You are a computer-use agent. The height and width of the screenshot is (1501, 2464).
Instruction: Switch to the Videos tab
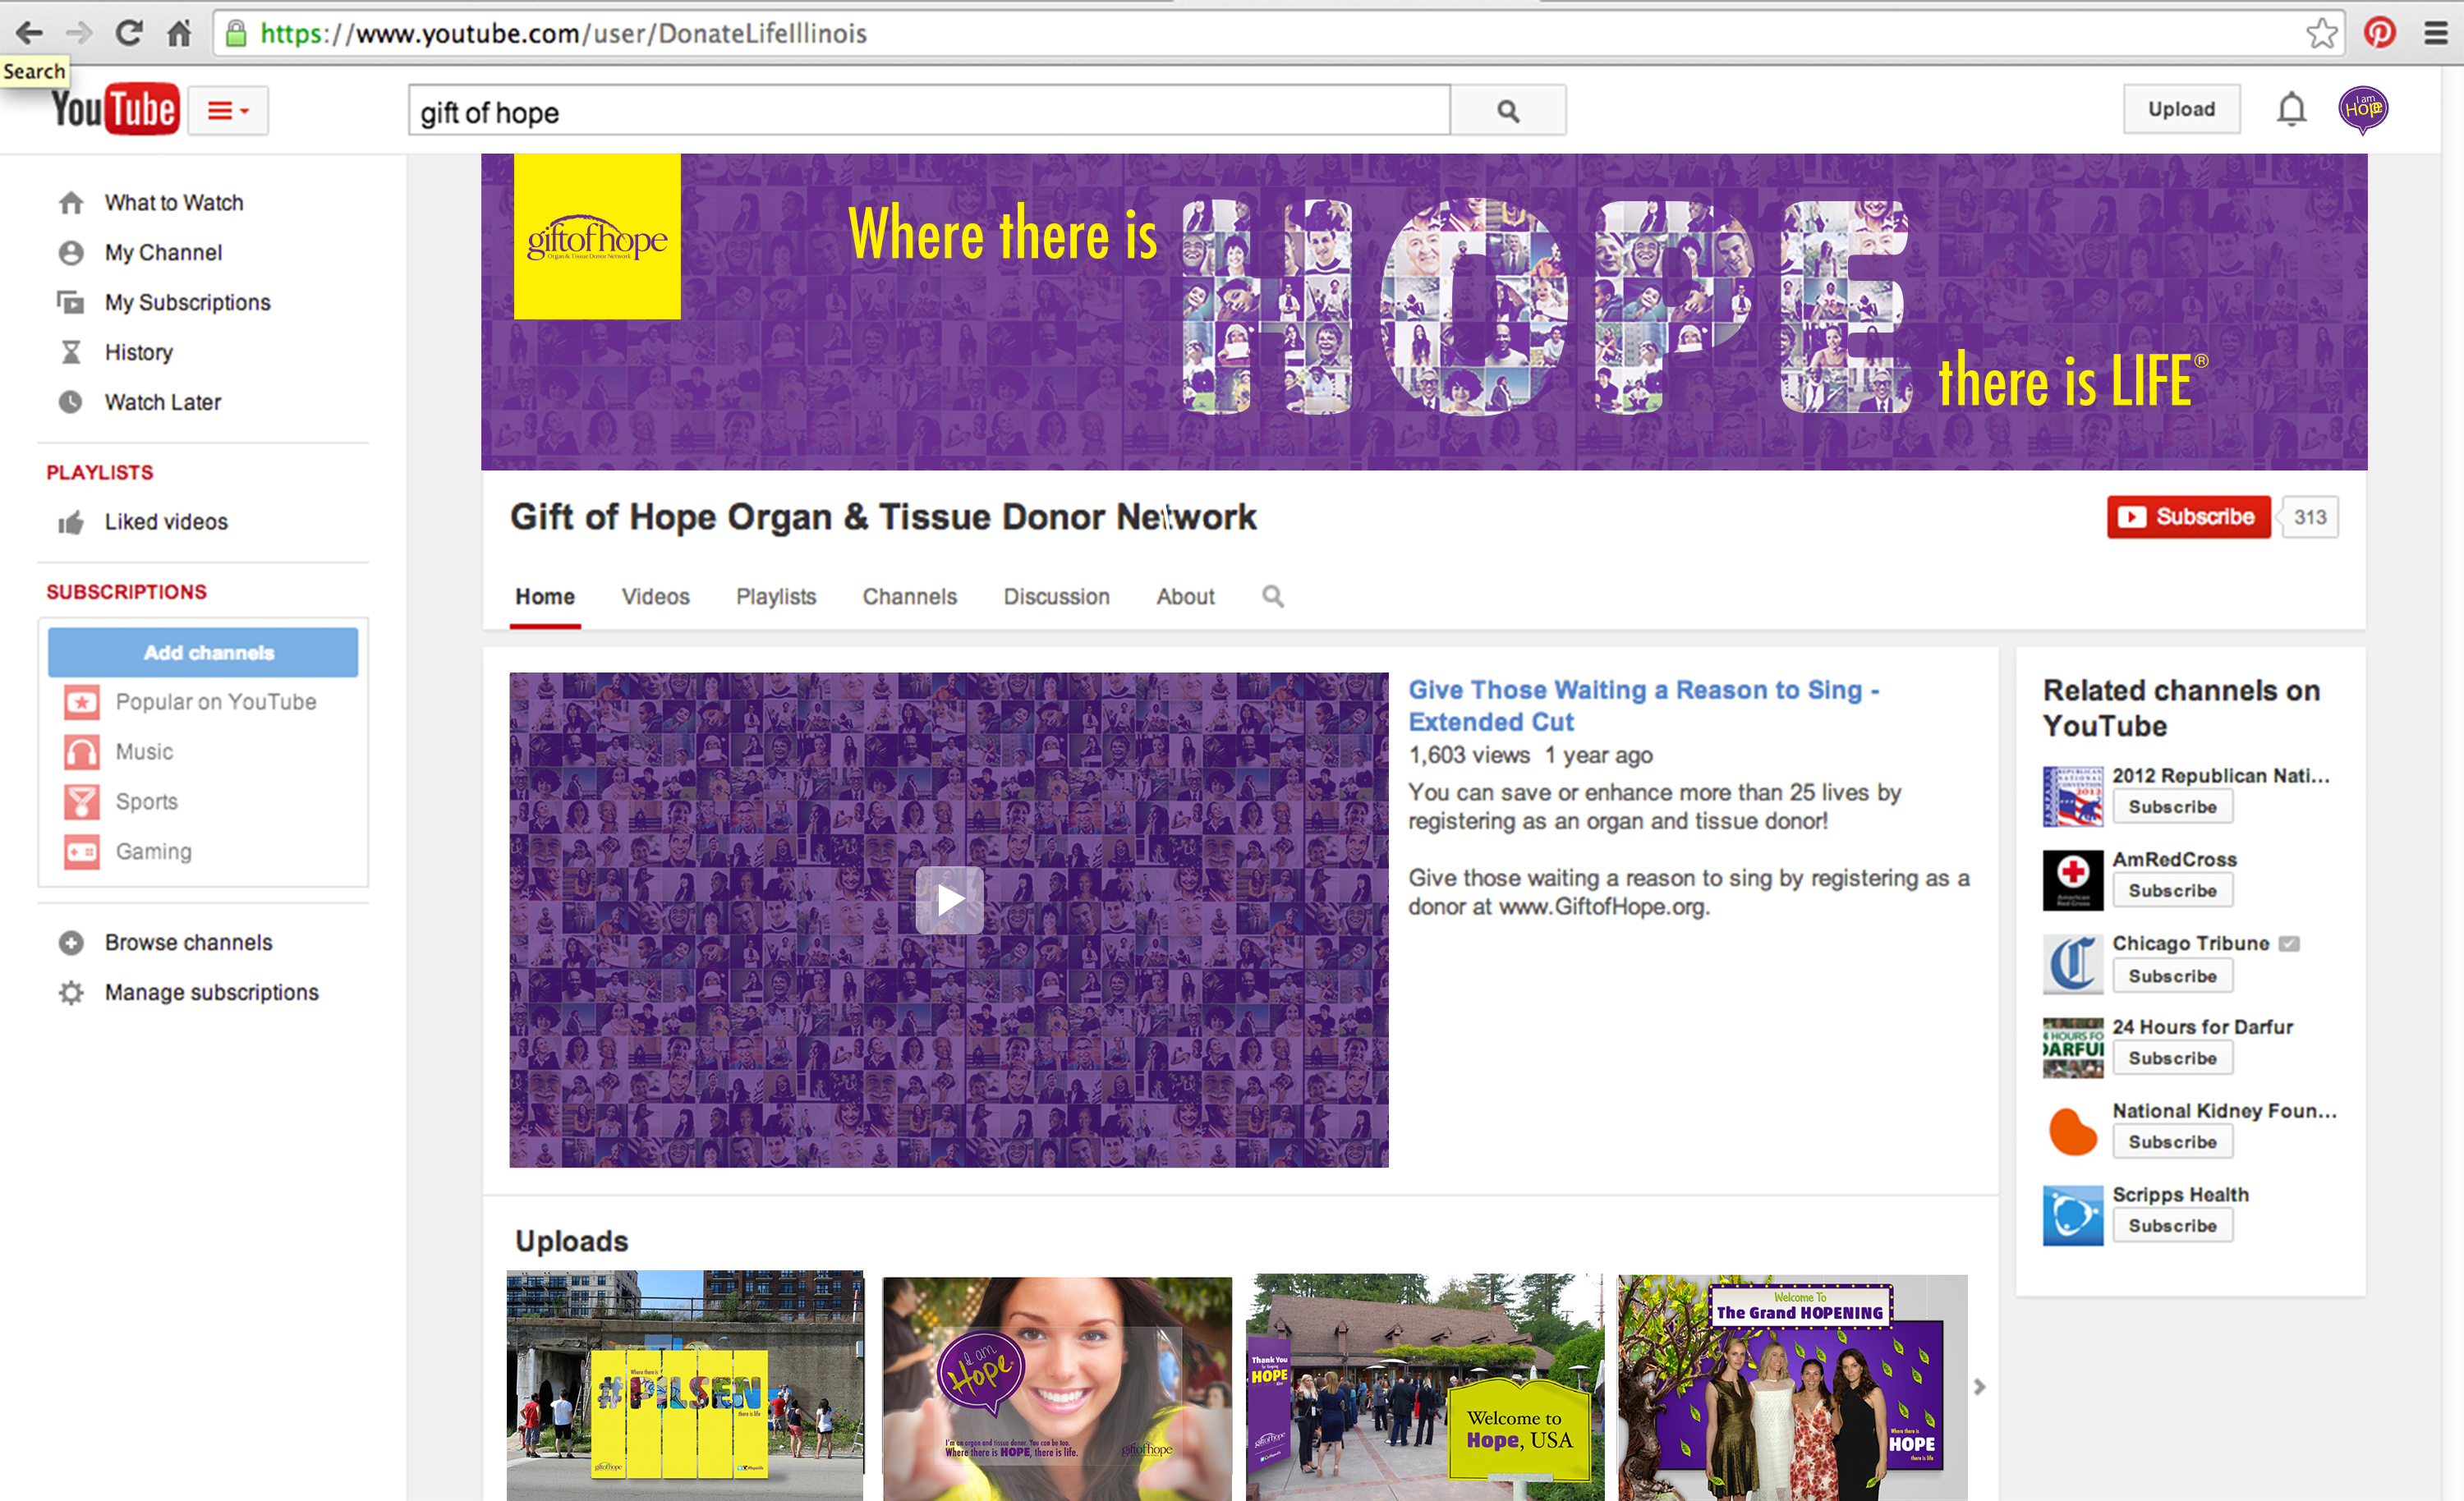[x=655, y=597]
